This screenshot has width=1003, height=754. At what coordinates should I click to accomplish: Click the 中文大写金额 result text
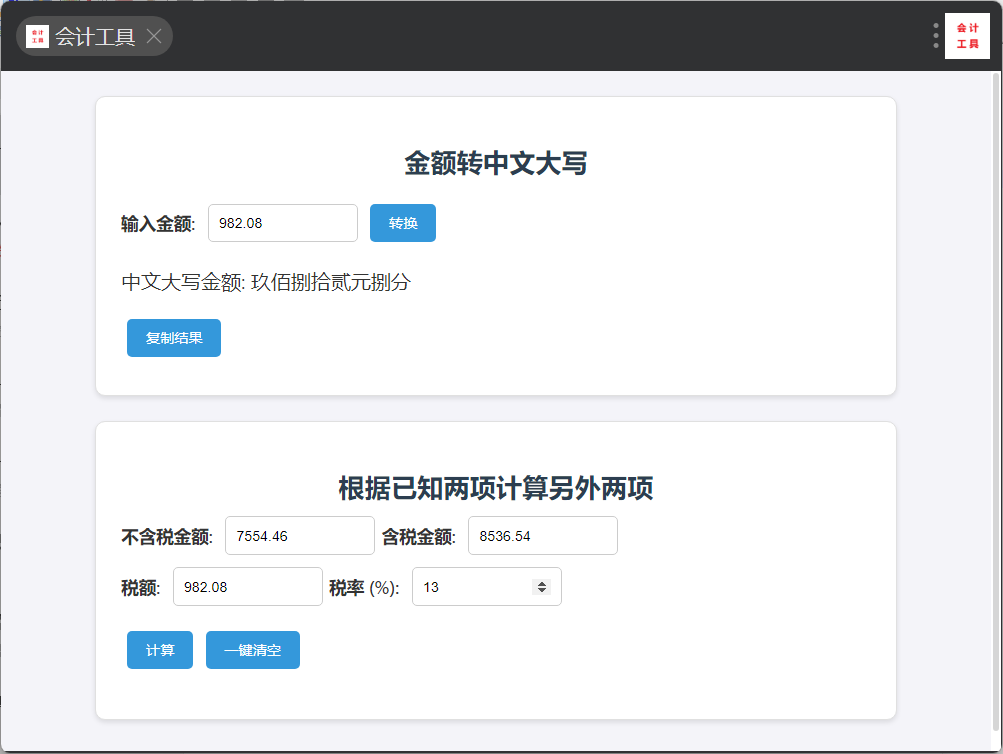point(266,282)
